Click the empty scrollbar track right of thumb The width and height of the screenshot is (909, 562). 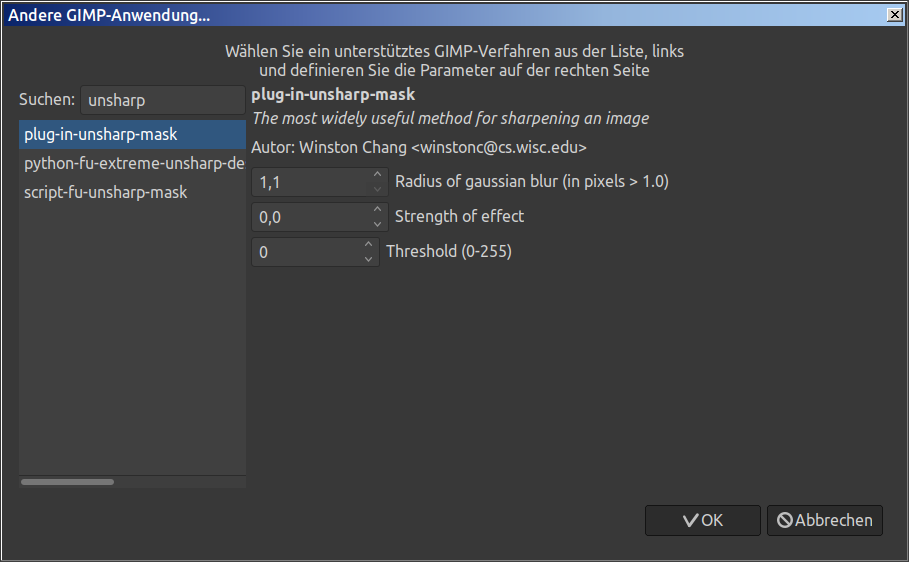tap(180, 482)
